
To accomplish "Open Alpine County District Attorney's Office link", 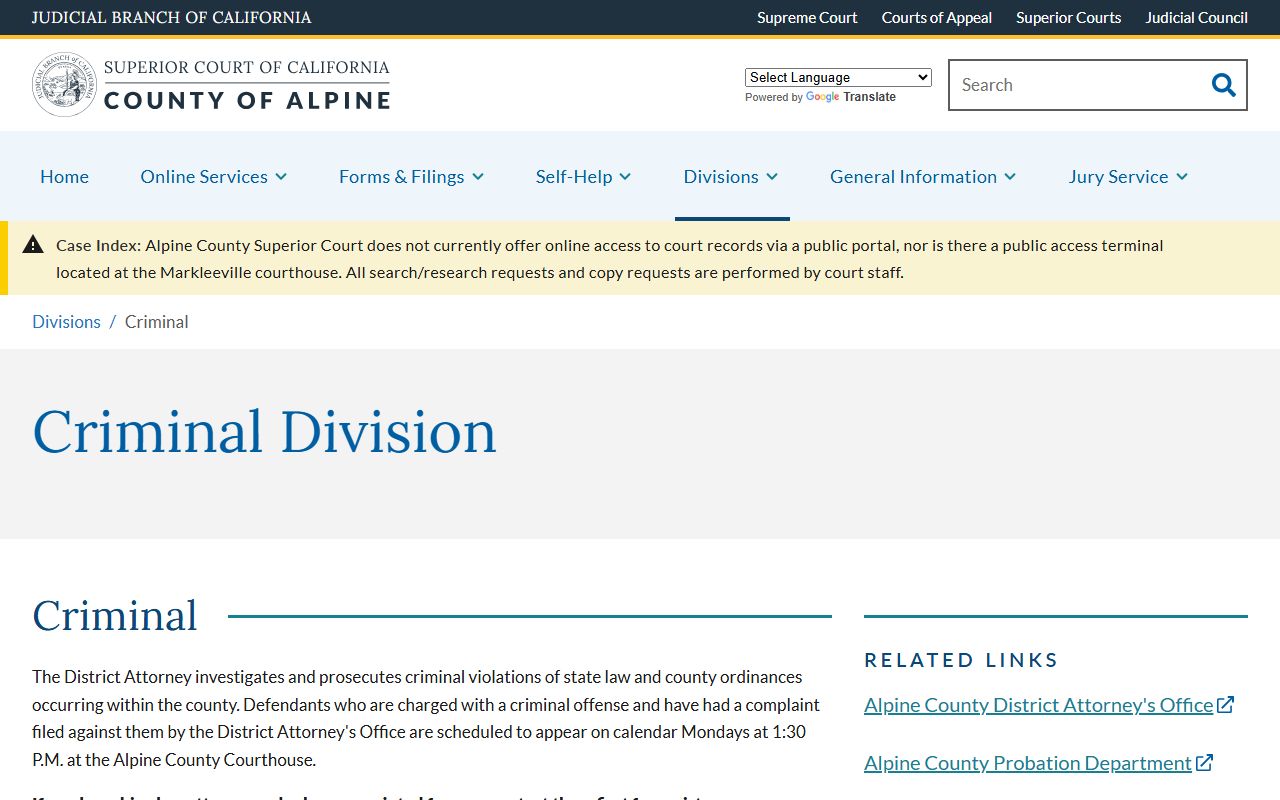I will point(1039,704).
